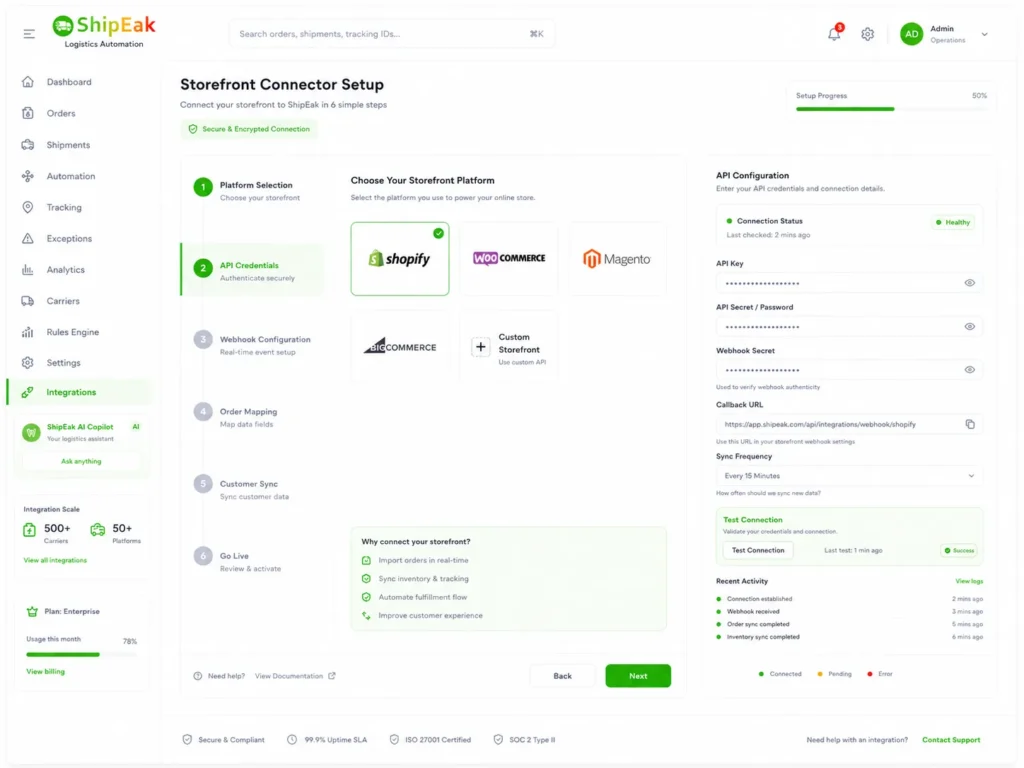Screen dimensions: 1024x768
Task: Click the sidebar Settings gear icon
Action: [x=27, y=362]
